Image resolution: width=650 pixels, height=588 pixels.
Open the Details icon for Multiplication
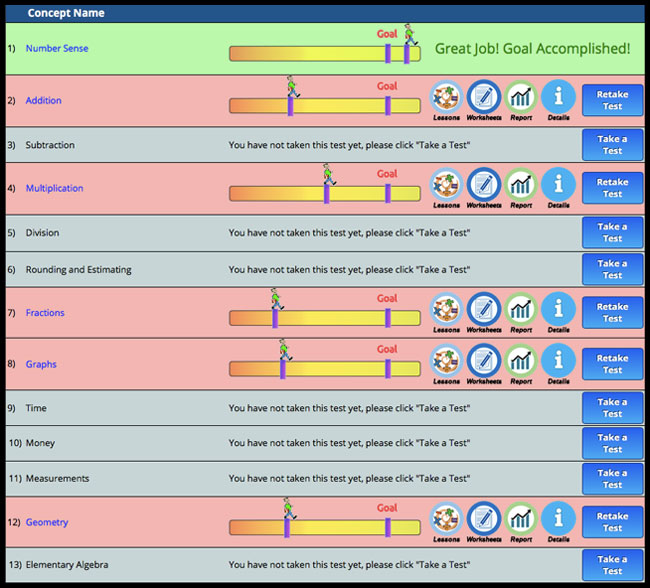(x=558, y=185)
